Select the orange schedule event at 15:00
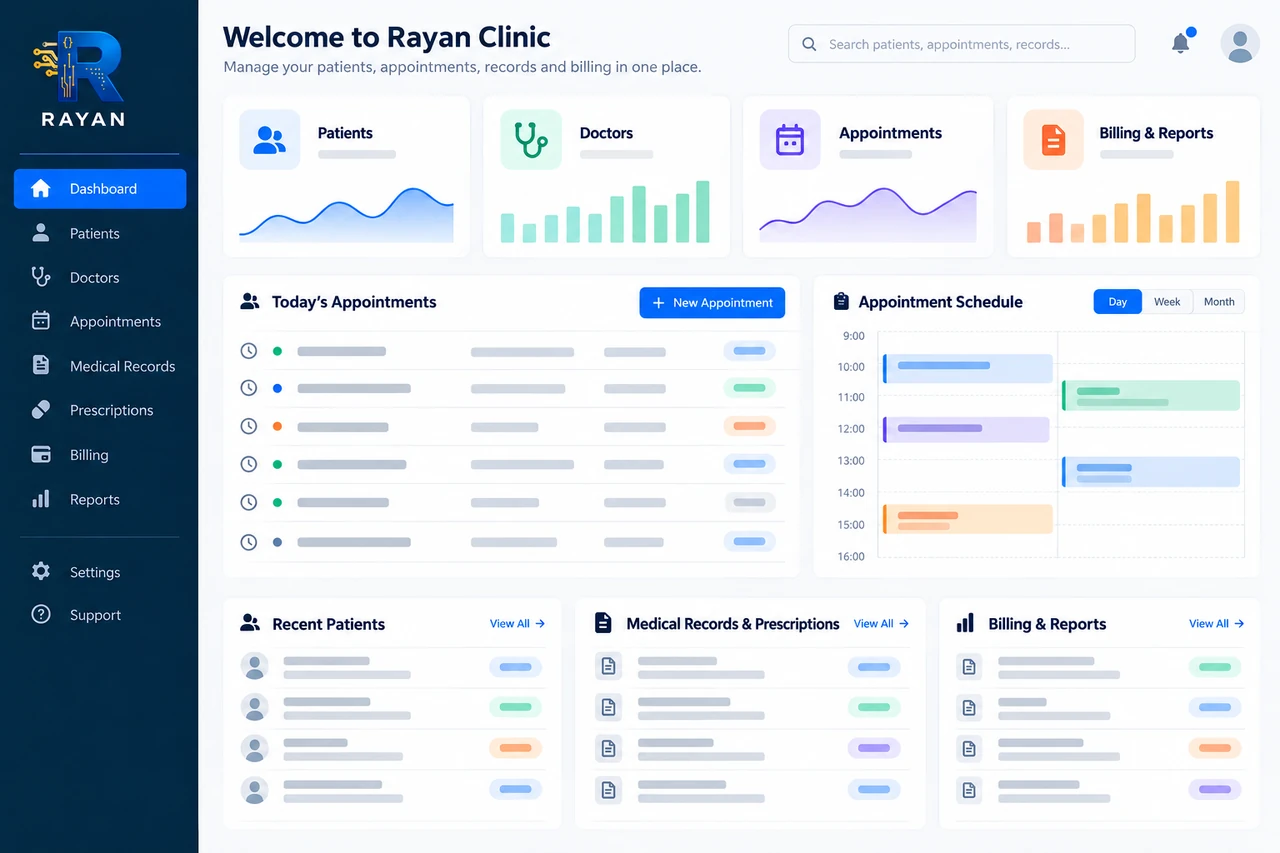The image size is (1280, 853). (x=968, y=519)
